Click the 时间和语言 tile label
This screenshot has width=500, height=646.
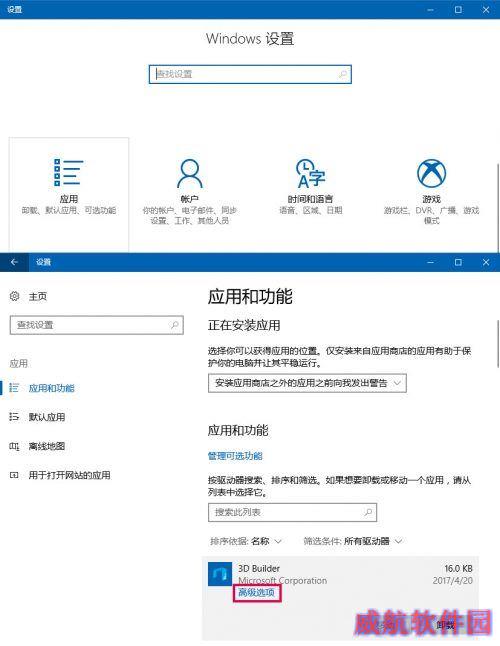[x=310, y=199]
